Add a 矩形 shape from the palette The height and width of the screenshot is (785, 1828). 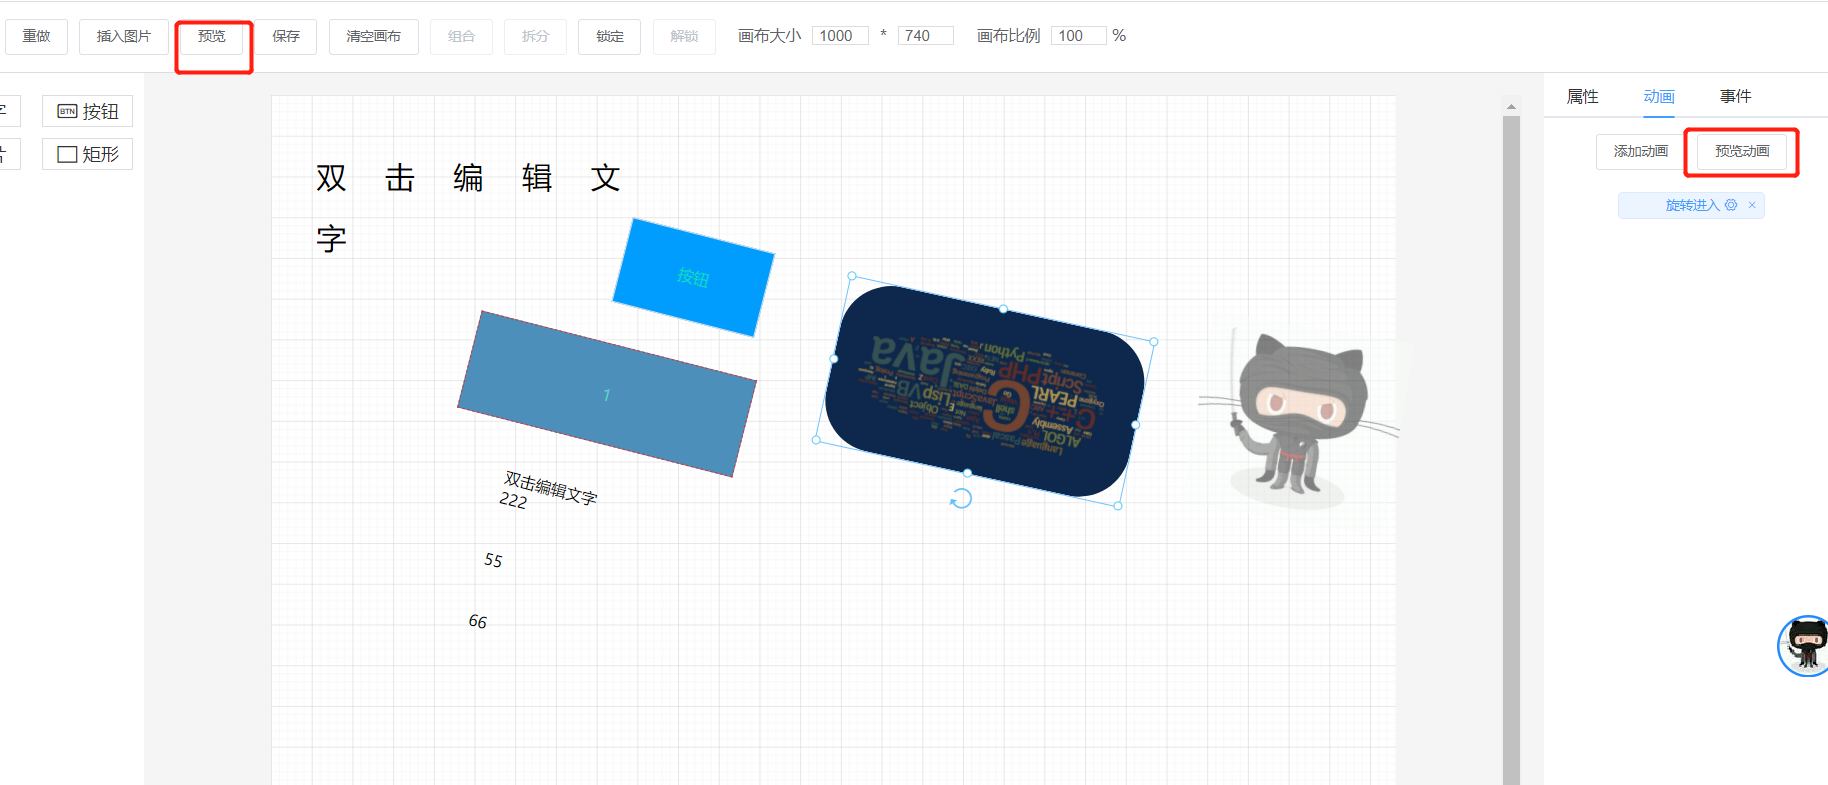87,154
